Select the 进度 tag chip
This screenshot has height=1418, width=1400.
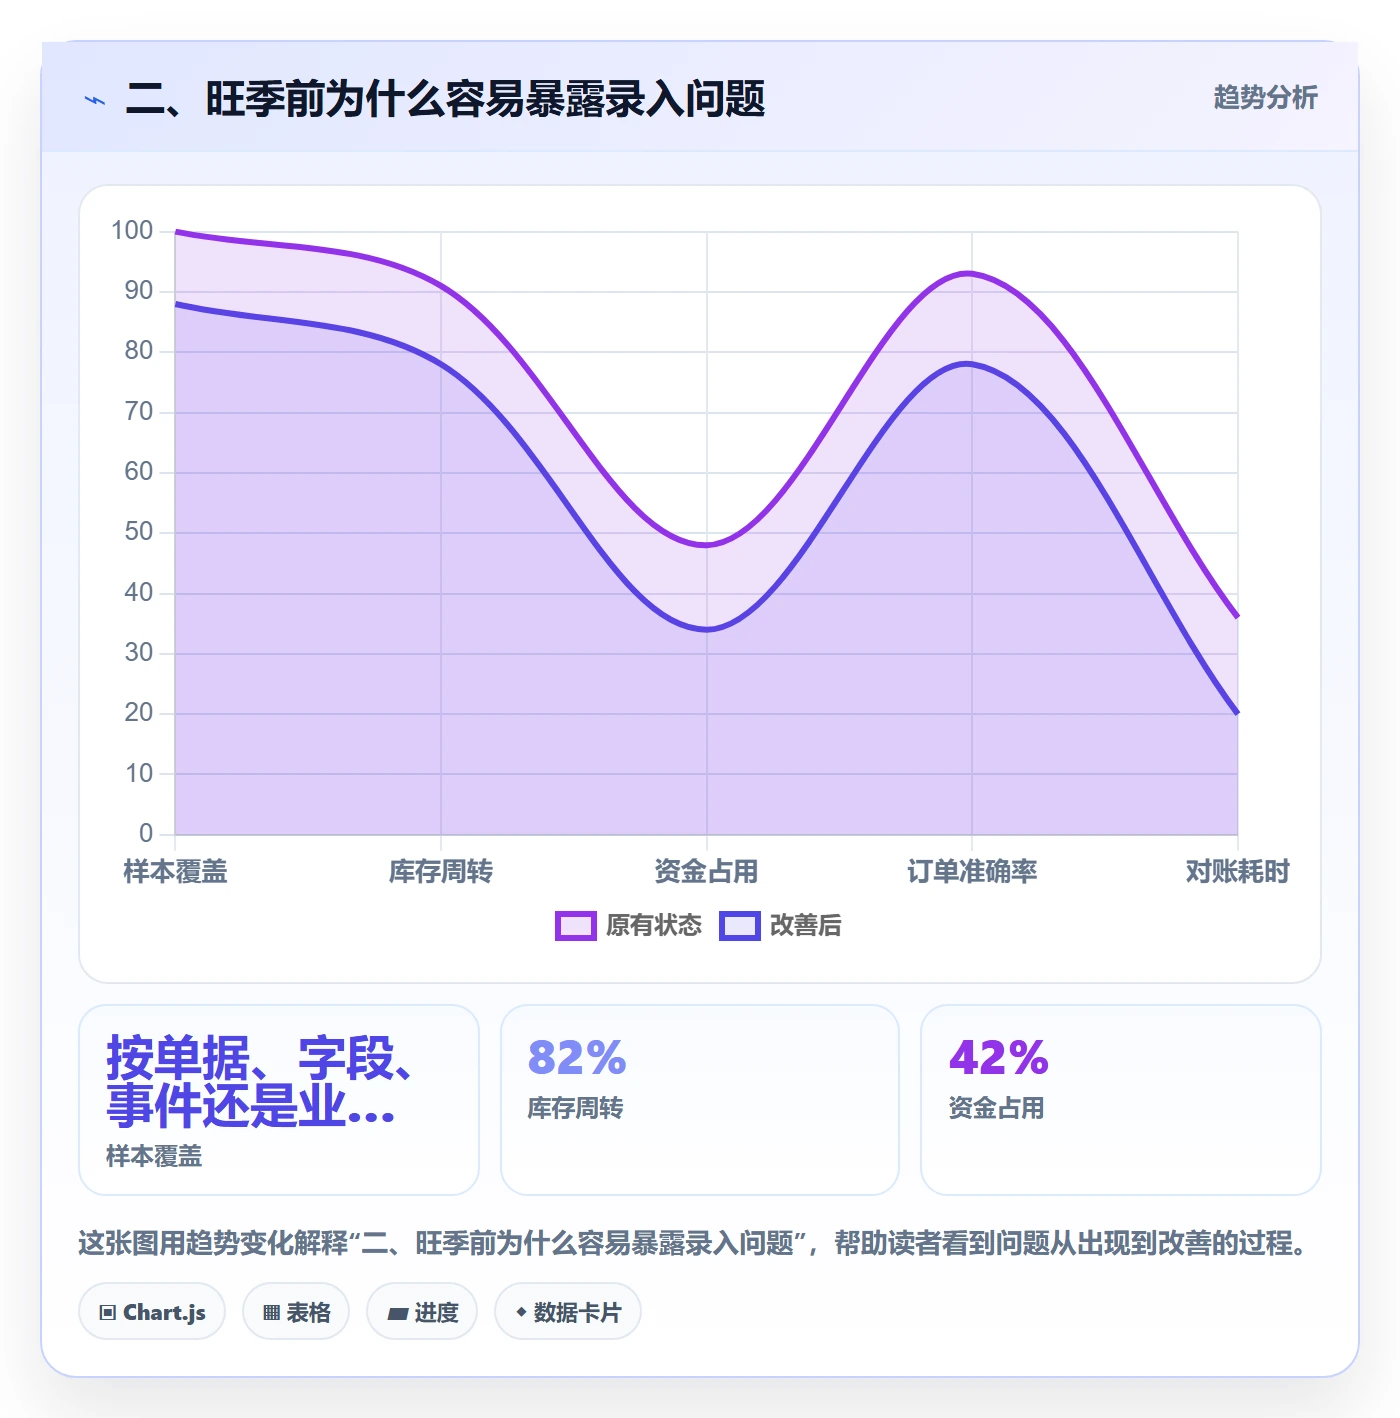pyautogui.click(x=422, y=1312)
